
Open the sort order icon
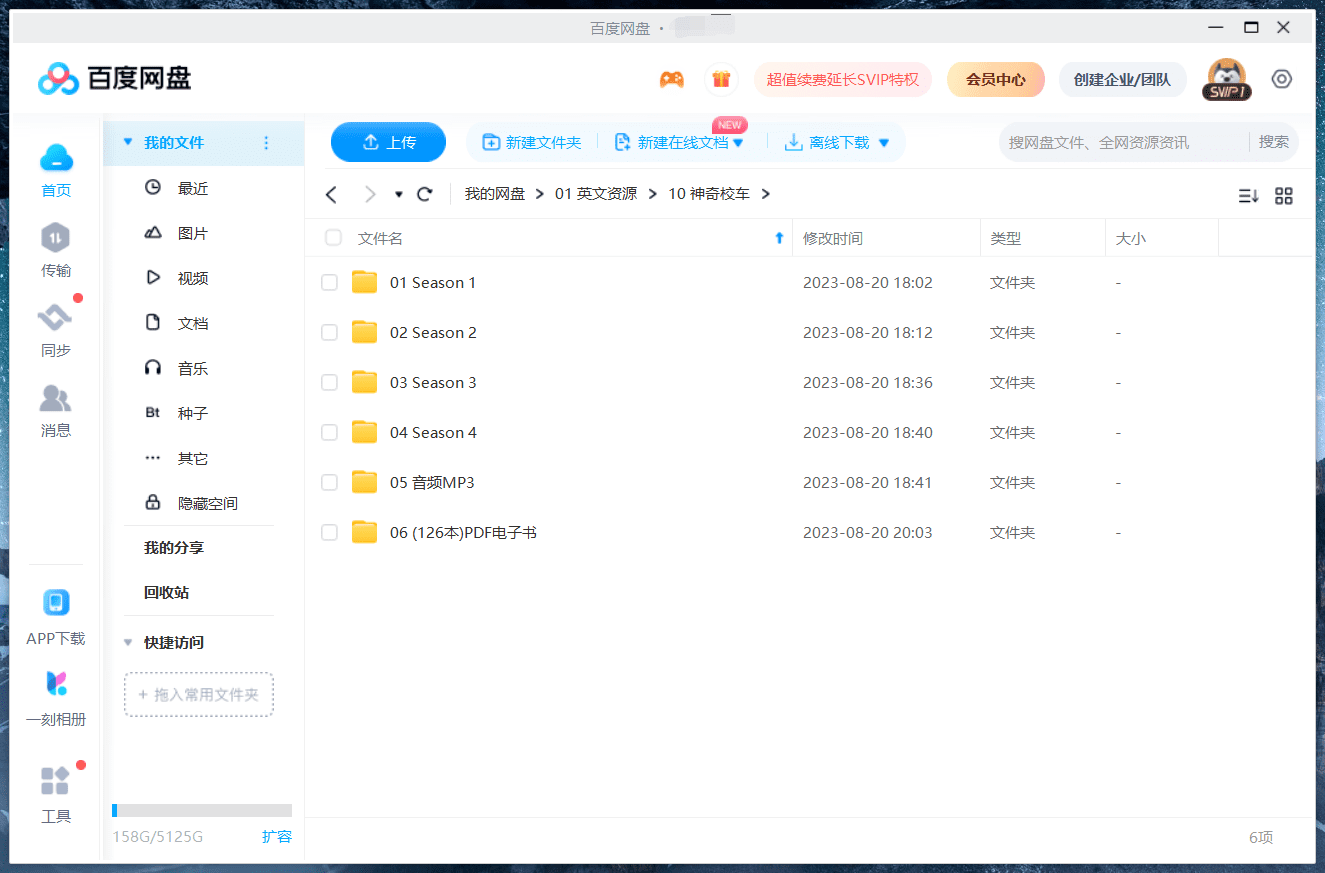click(x=1248, y=196)
